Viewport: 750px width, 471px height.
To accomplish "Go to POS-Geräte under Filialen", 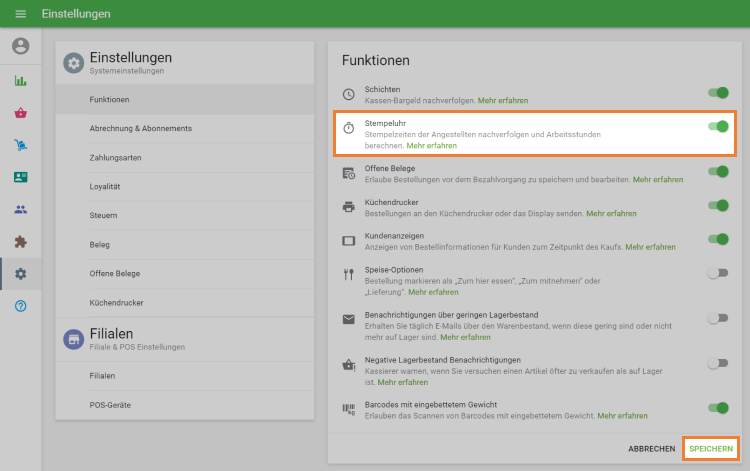I will (x=110, y=404).
